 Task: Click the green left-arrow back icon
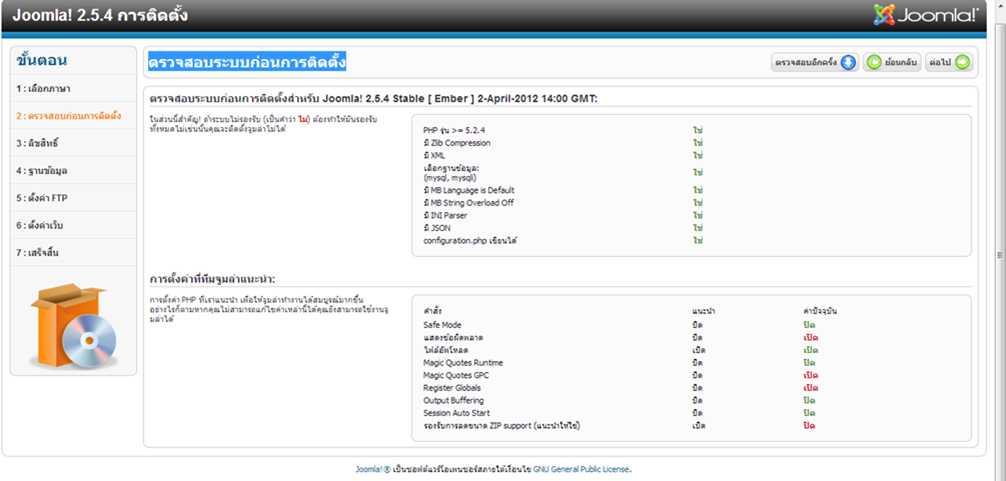(873, 62)
